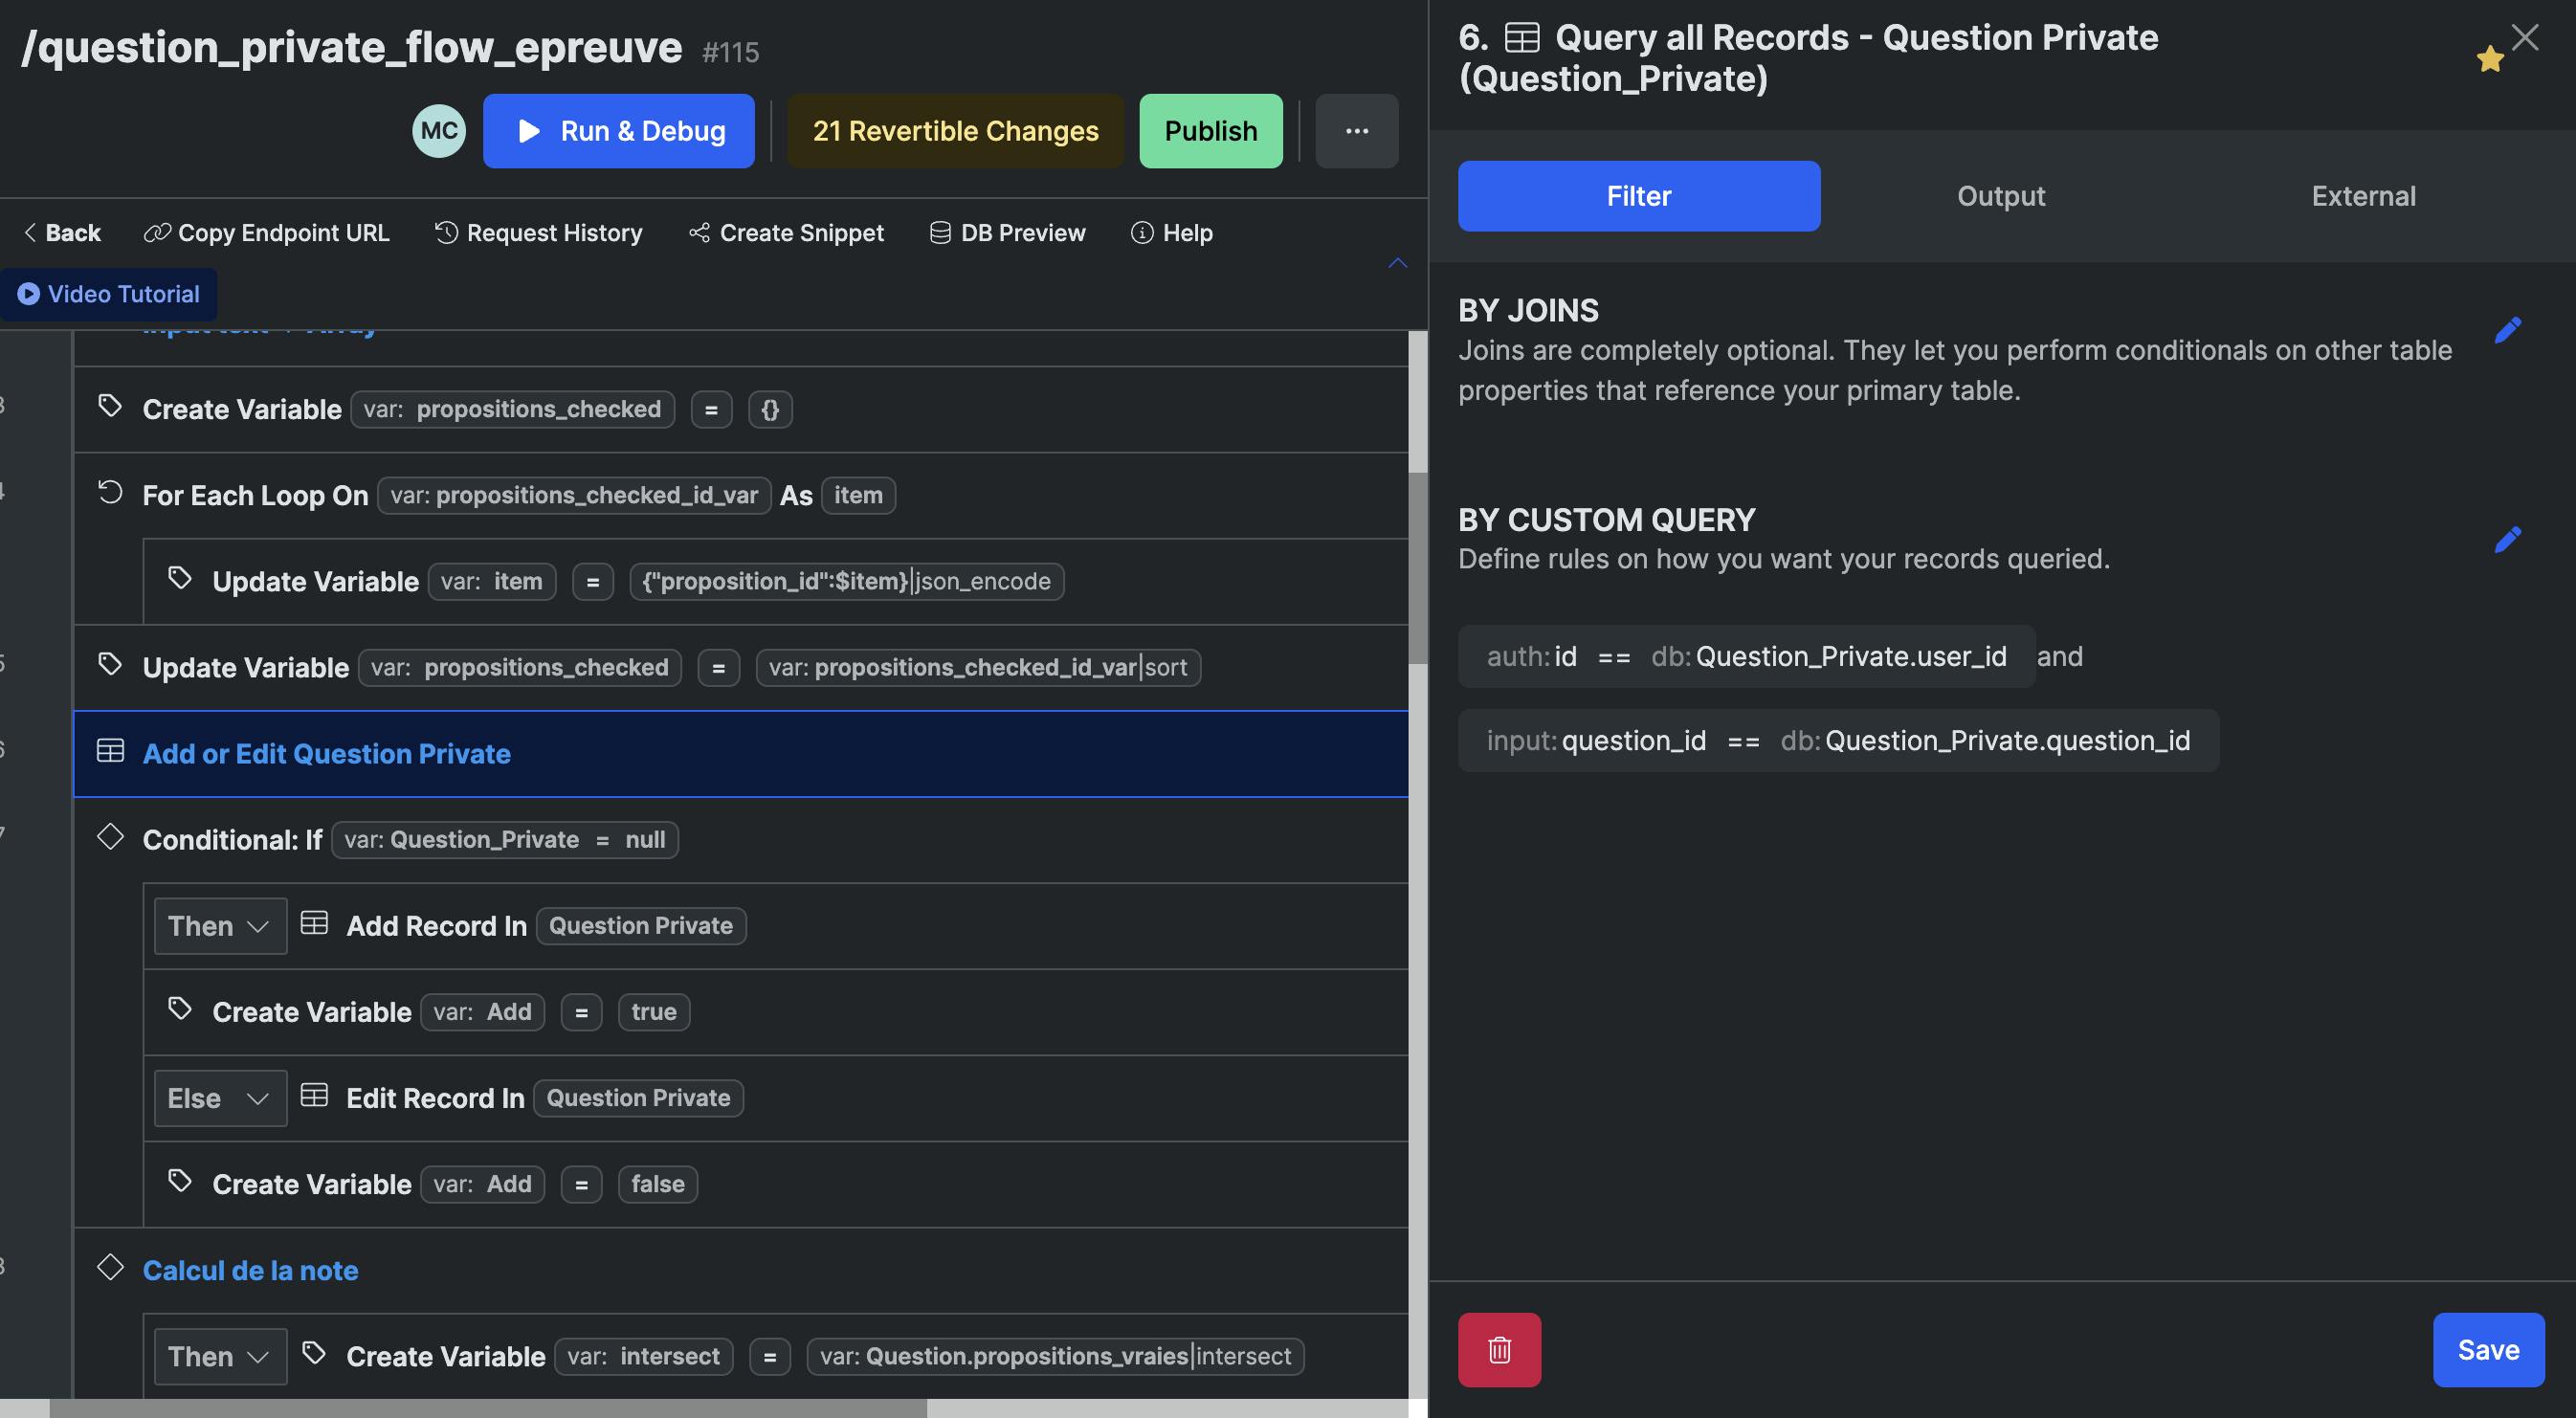Viewport: 2576px width, 1418px height.
Task: Click the true value of variable Add
Action: click(x=654, y=1012)
